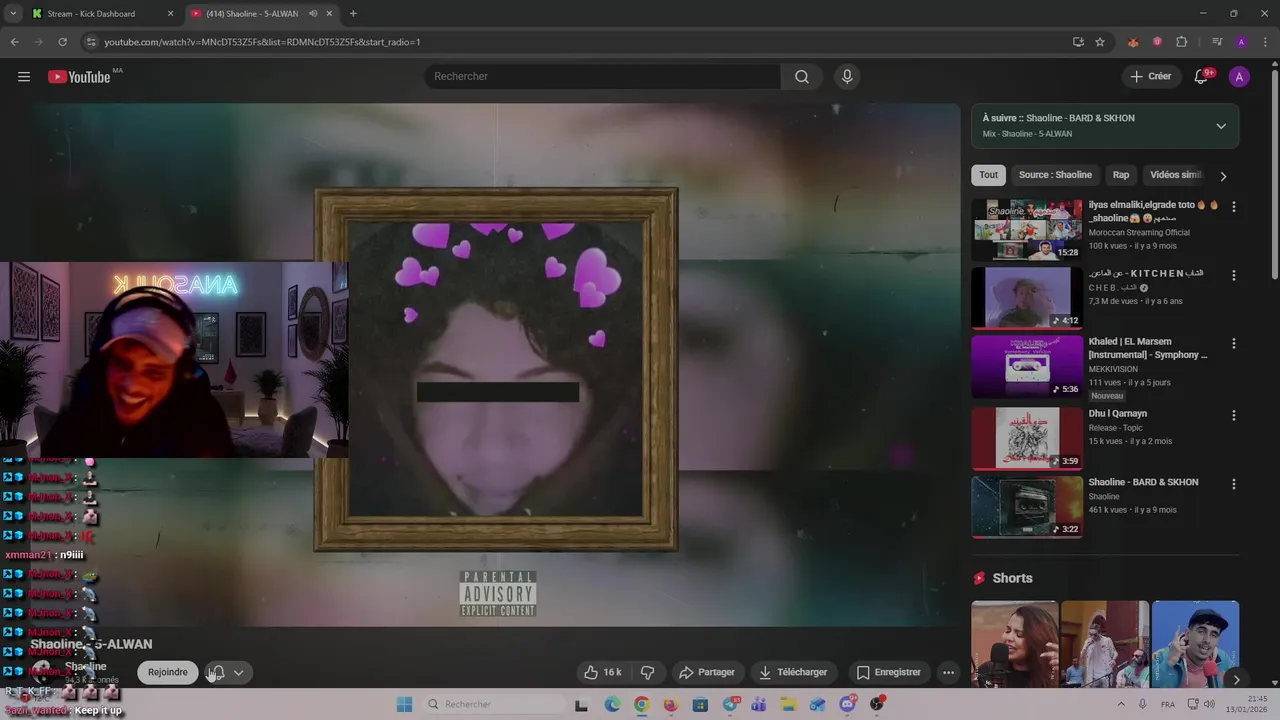Viewport: 1280px width, 720px height.
Task: Open the YouTube account avatar menu
Action: (1239, 77)
